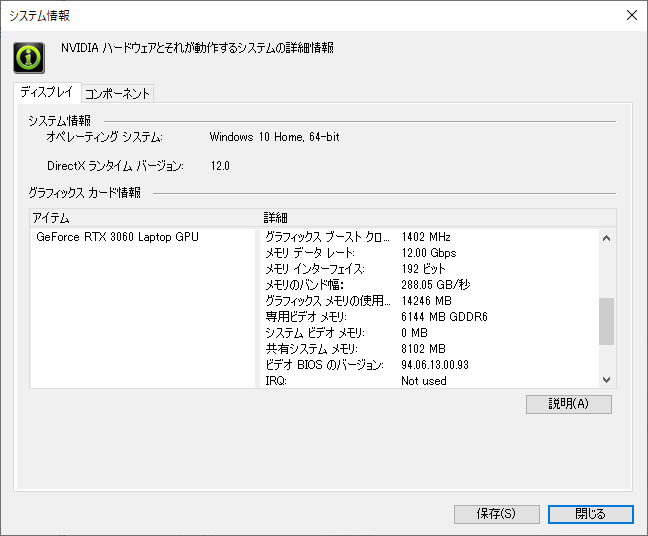This screenshot has width=648, height=536.
Task: Click the 14246 MB value
Action: tap(426, 301)
